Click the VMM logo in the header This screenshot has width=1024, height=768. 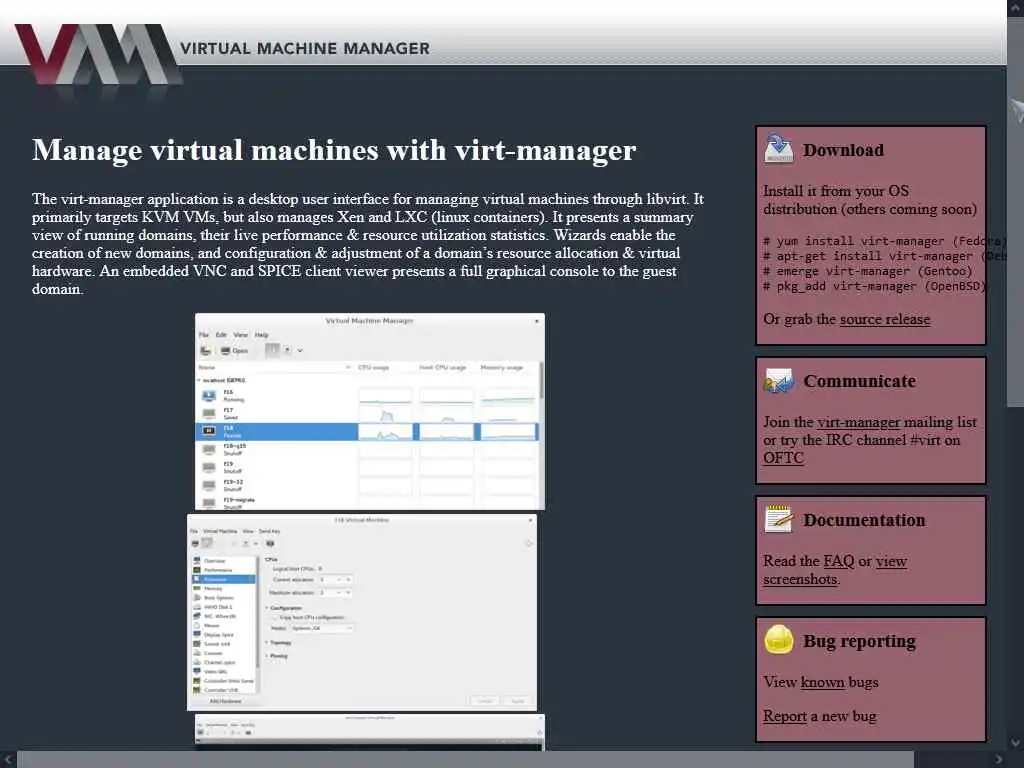click(98, 55)
